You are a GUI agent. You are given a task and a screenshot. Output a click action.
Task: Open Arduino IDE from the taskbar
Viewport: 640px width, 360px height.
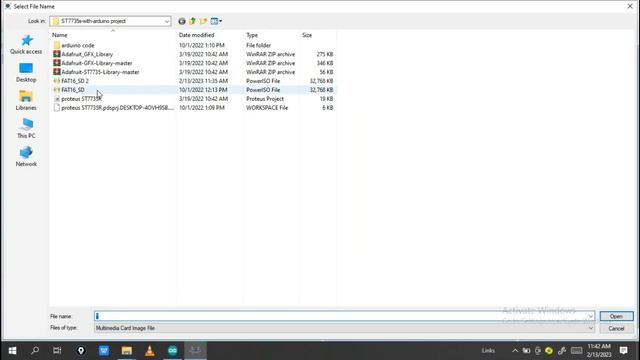point(173,351)
